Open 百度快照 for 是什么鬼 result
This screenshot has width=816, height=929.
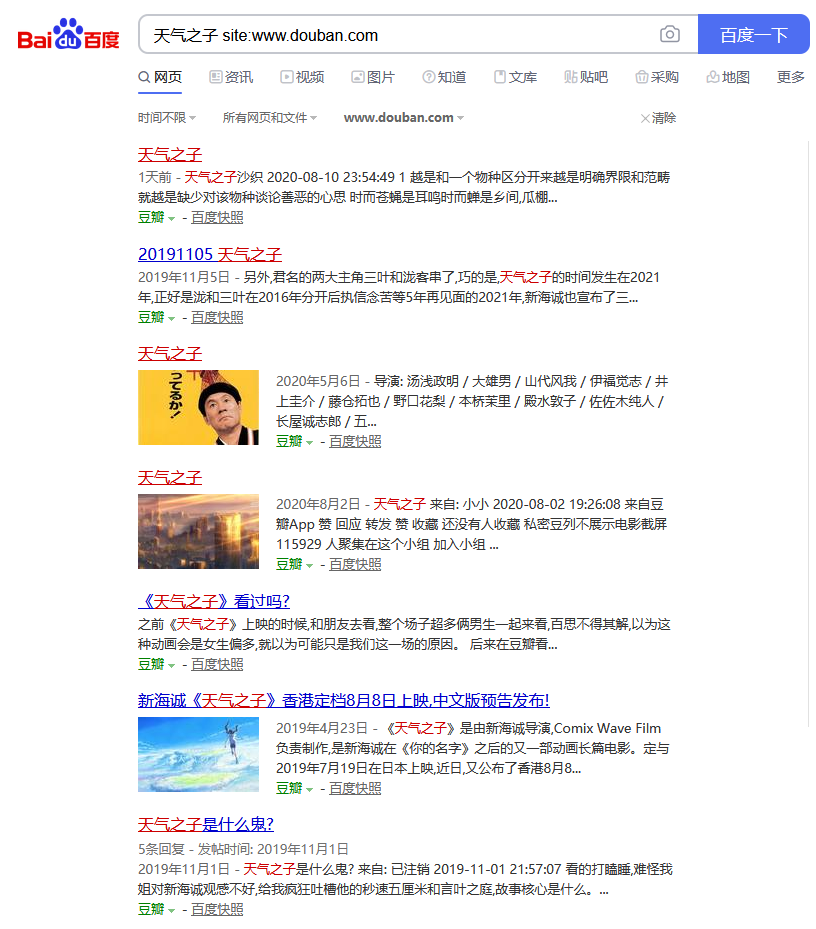click(217, 909)
